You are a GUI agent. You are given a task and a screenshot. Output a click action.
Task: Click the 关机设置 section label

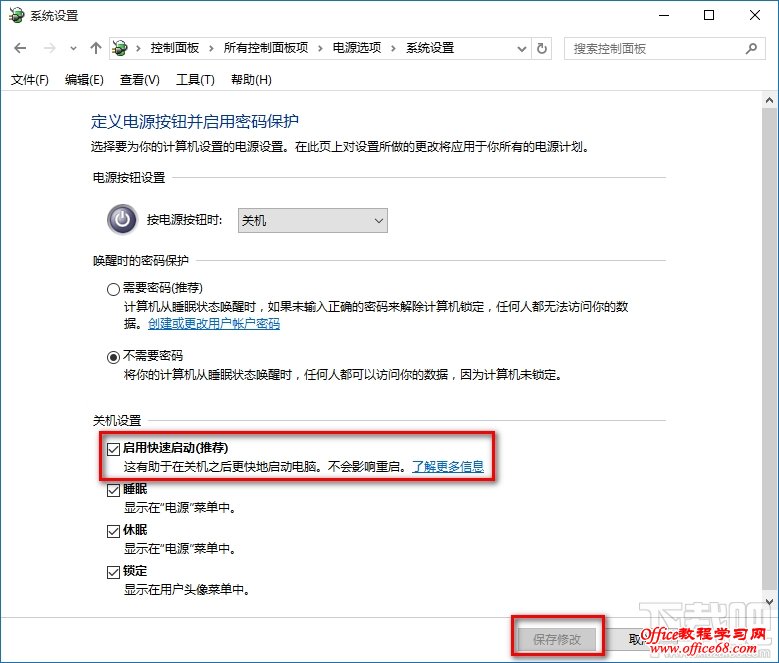[117, 421]
